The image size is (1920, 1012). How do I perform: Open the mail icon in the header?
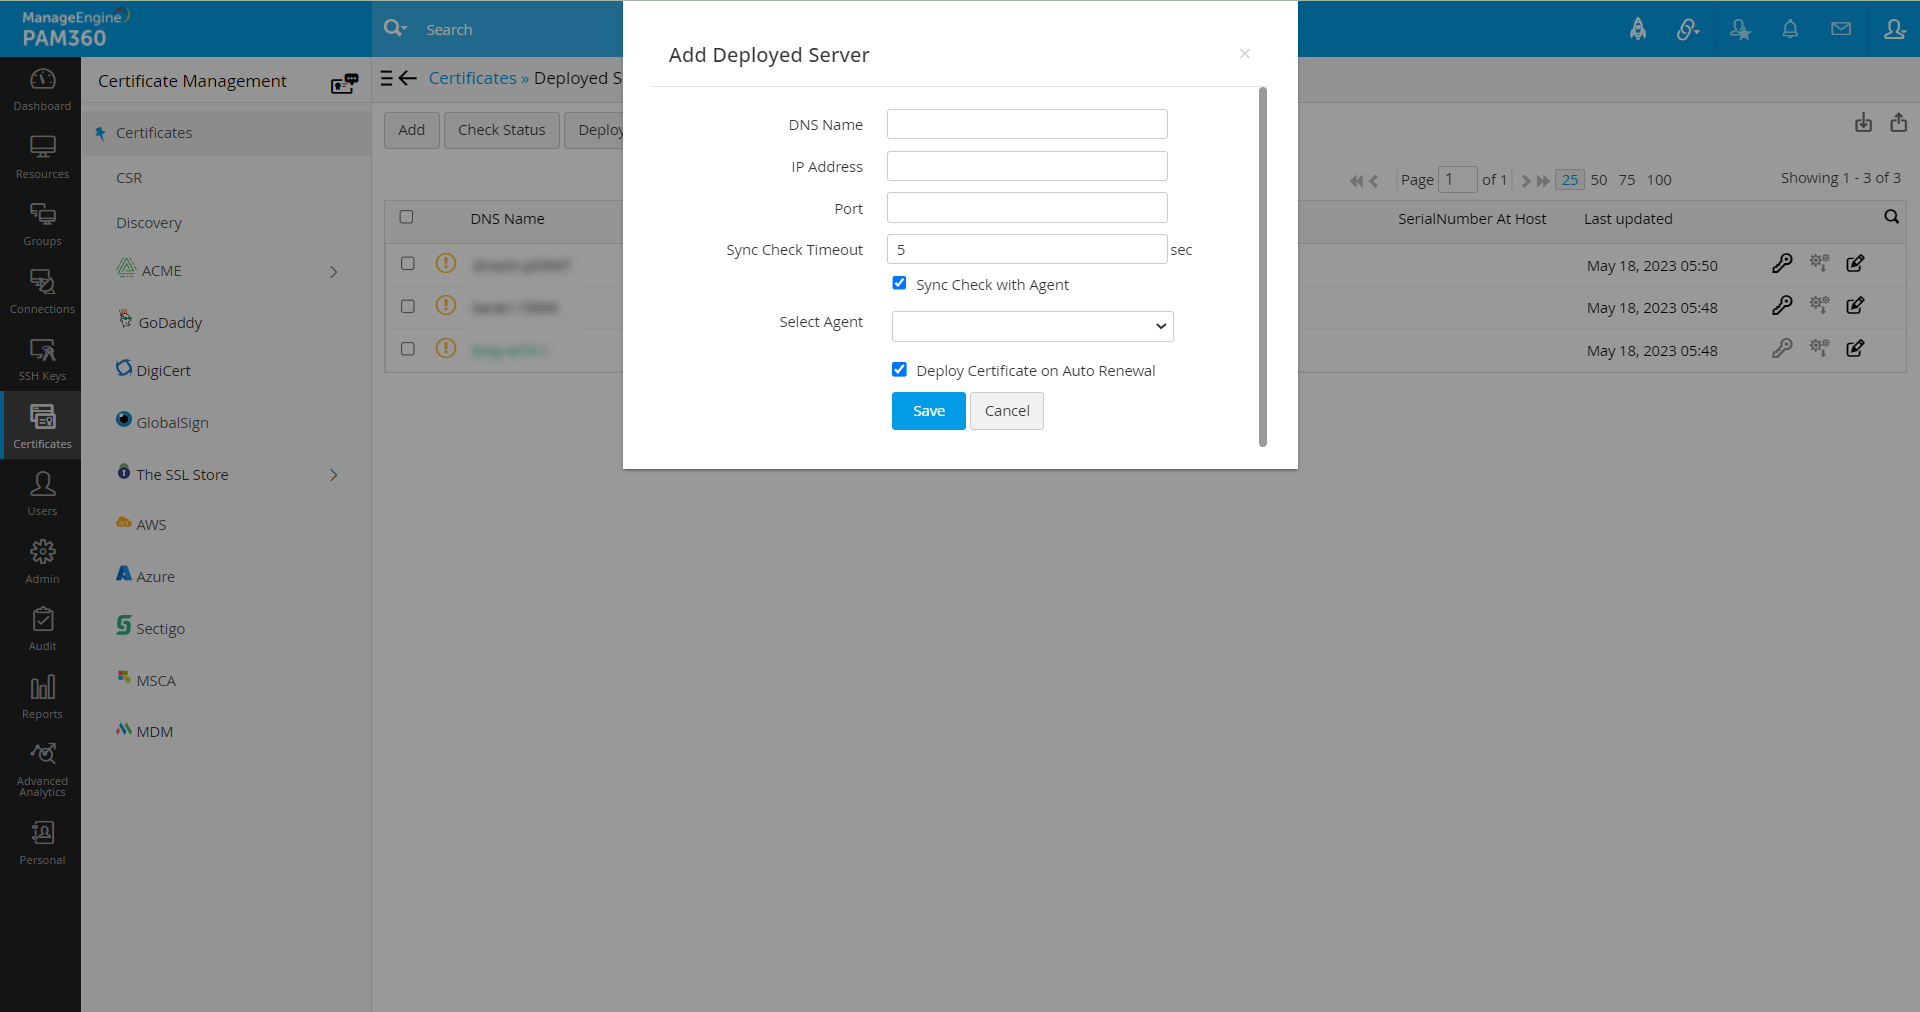pyautogui.click(x=1841, y=29)
